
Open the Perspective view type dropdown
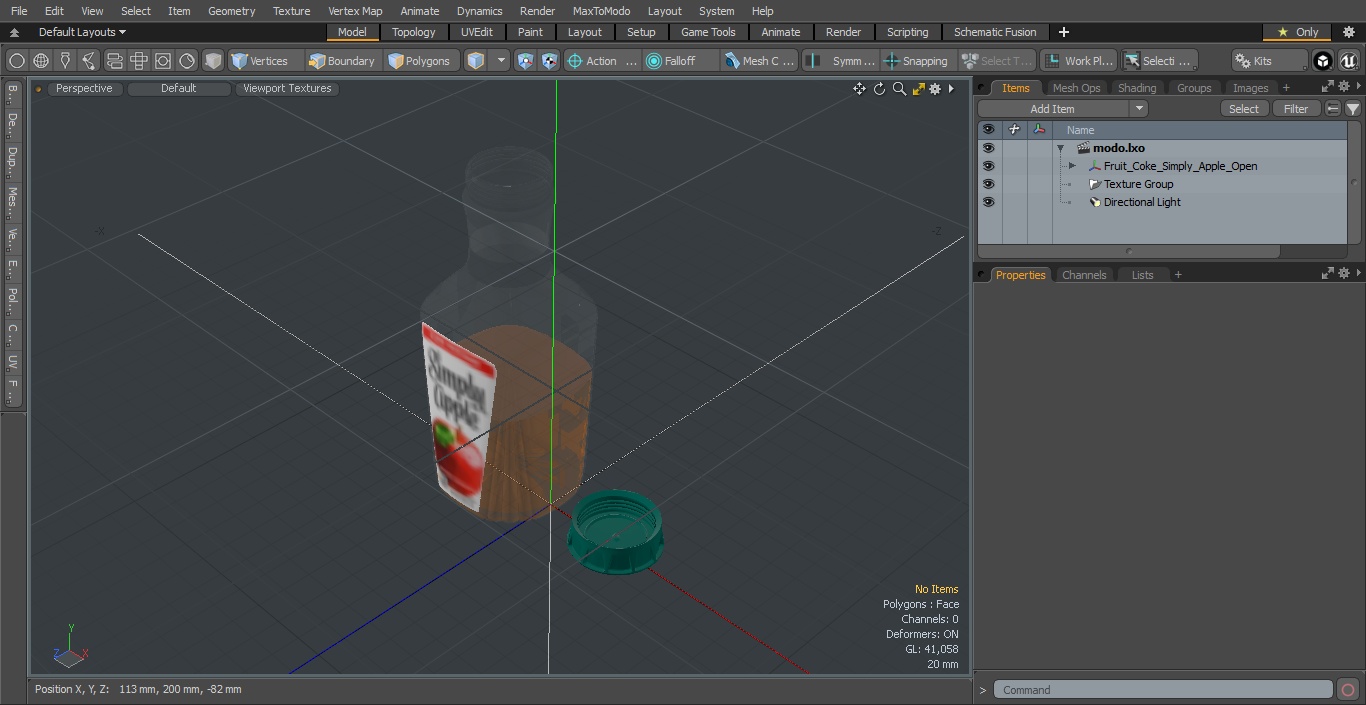click(x=84, y=88)
